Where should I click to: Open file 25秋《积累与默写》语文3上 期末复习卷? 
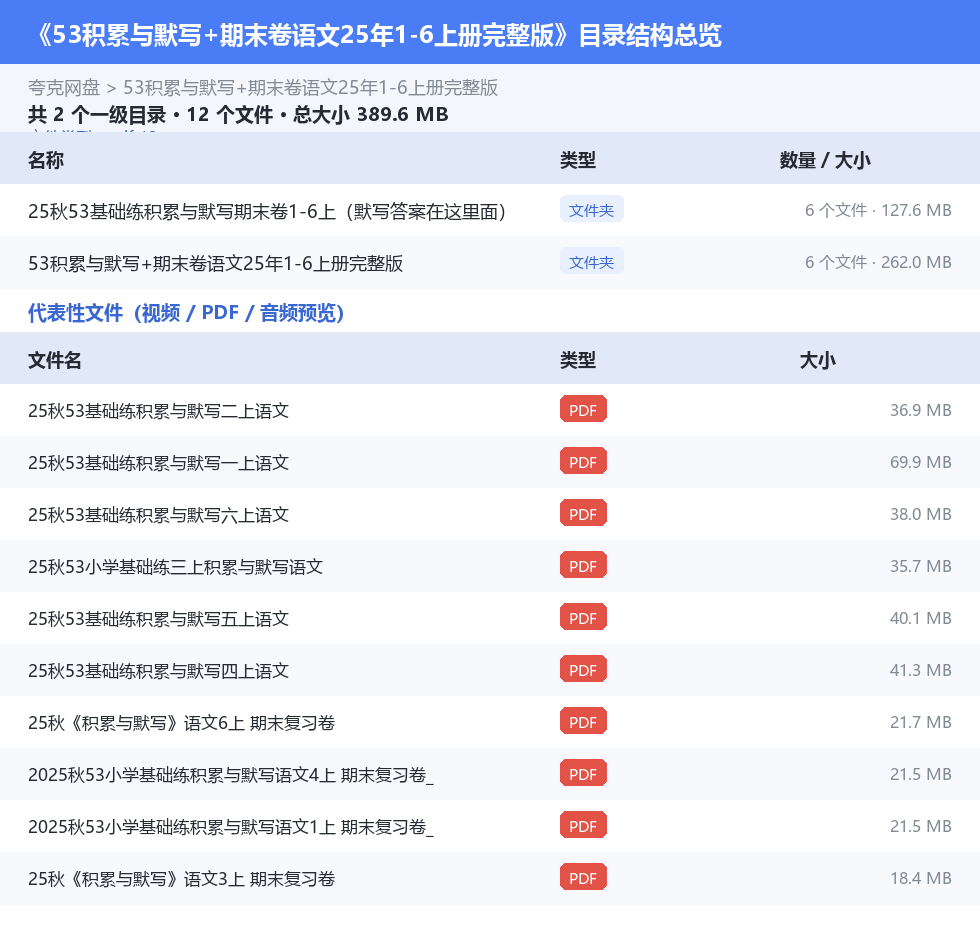pyautogui.click(x=182, y=879)
